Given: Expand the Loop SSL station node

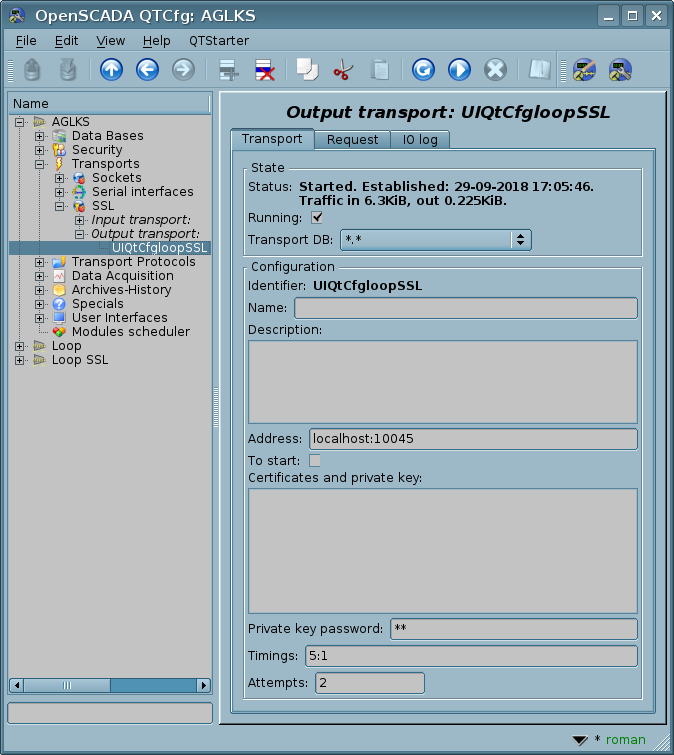Looking at the screenshot, I should click(x=19, y=360).
